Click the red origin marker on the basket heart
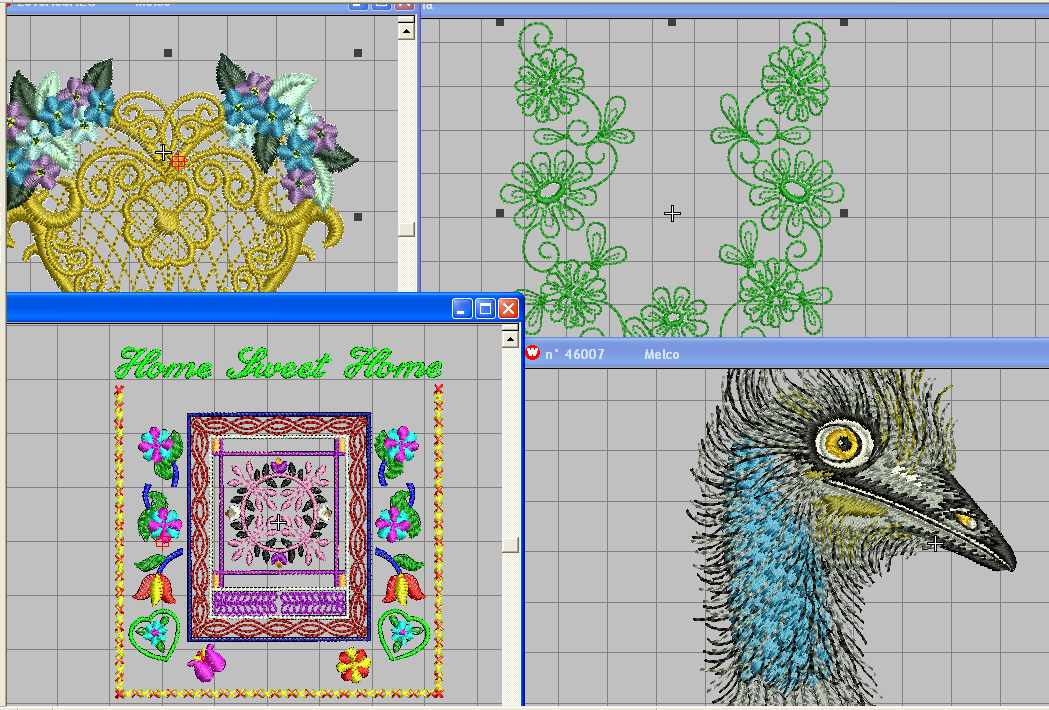 point(178,161)
